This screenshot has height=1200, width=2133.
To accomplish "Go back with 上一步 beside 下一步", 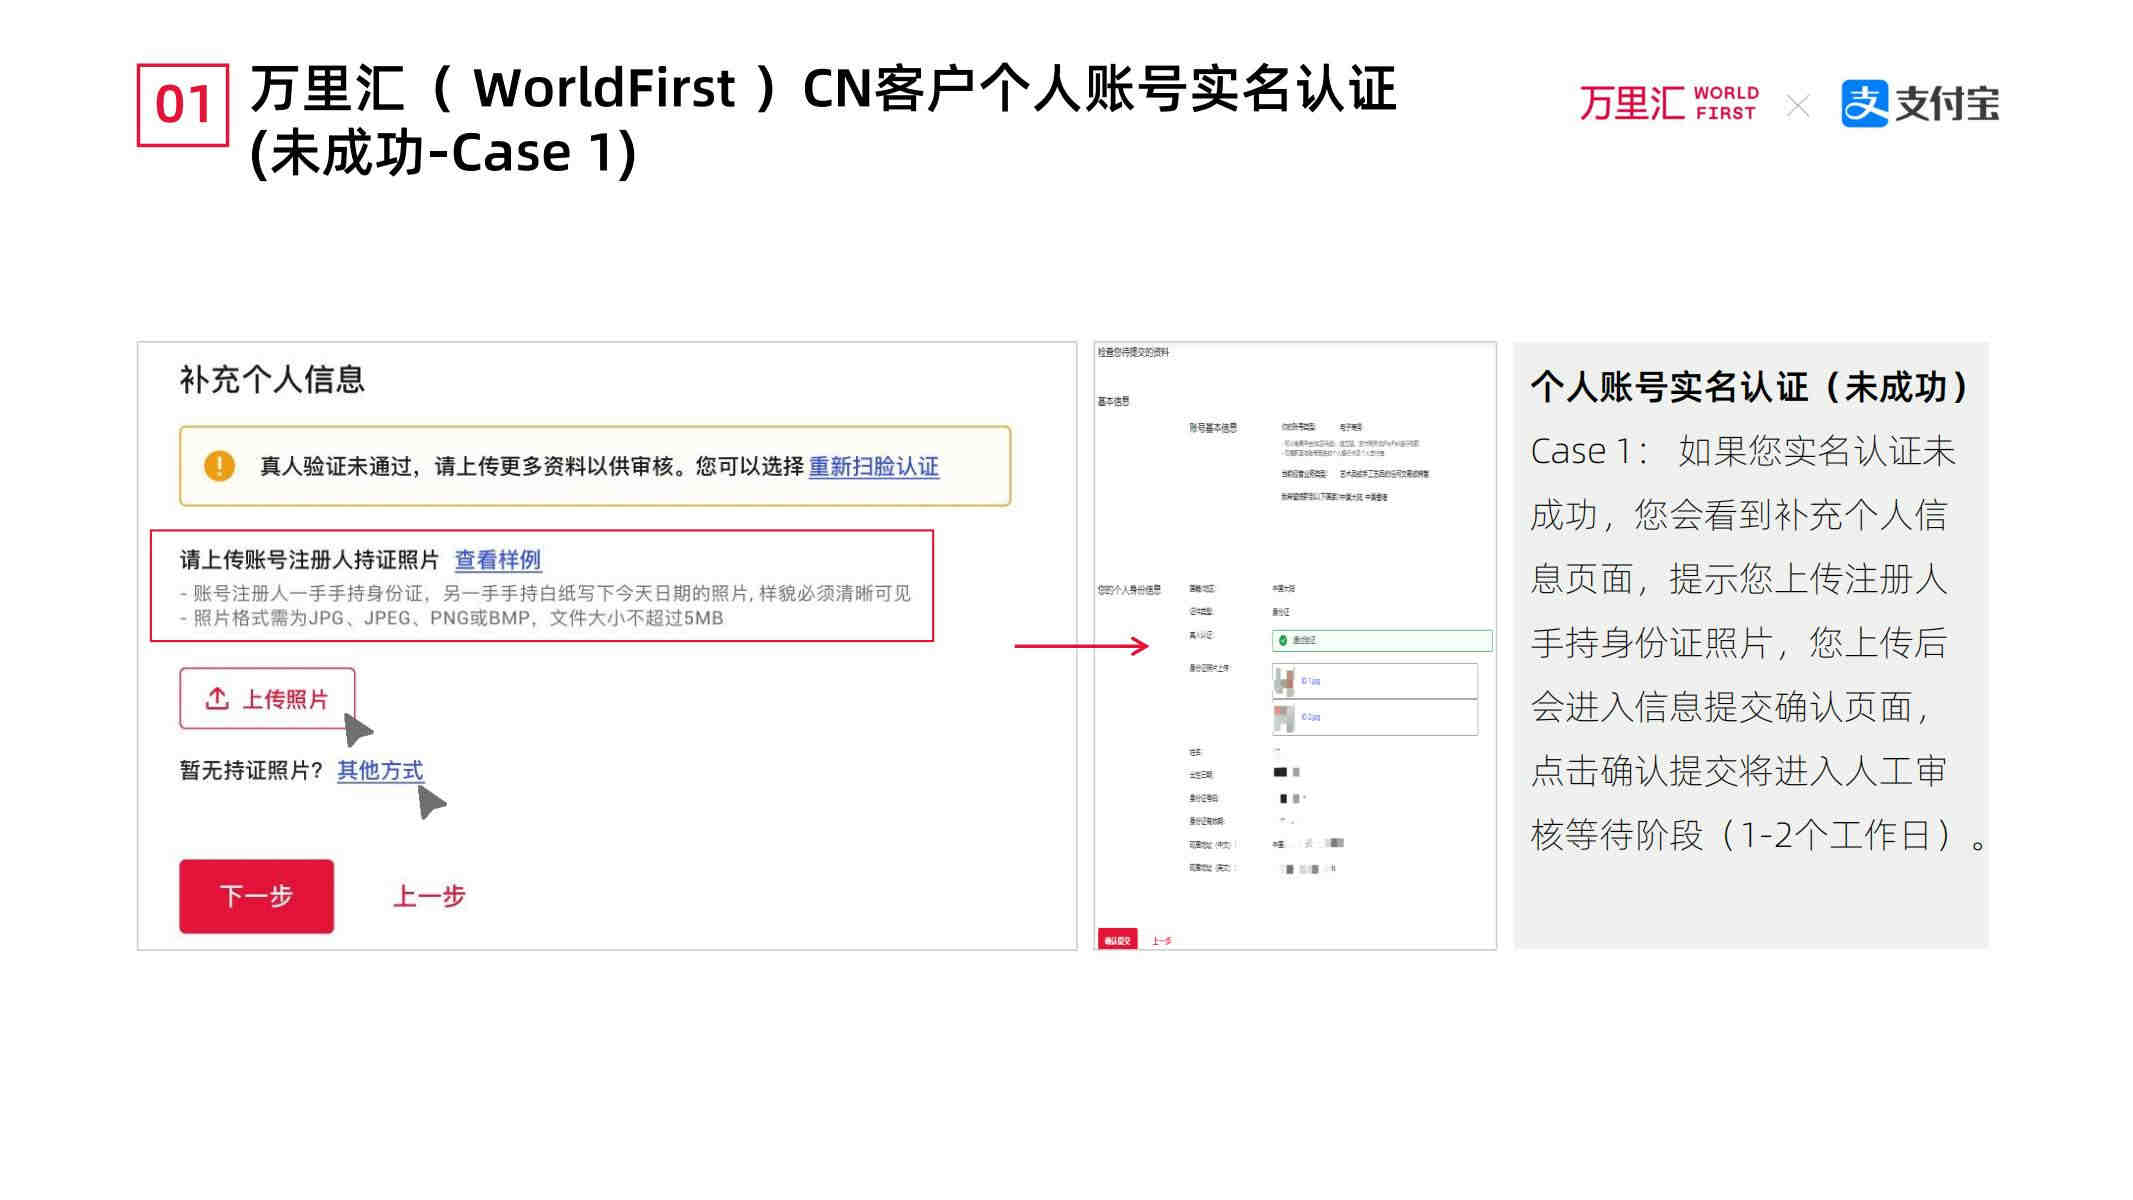I will click(x=429, y=896).
